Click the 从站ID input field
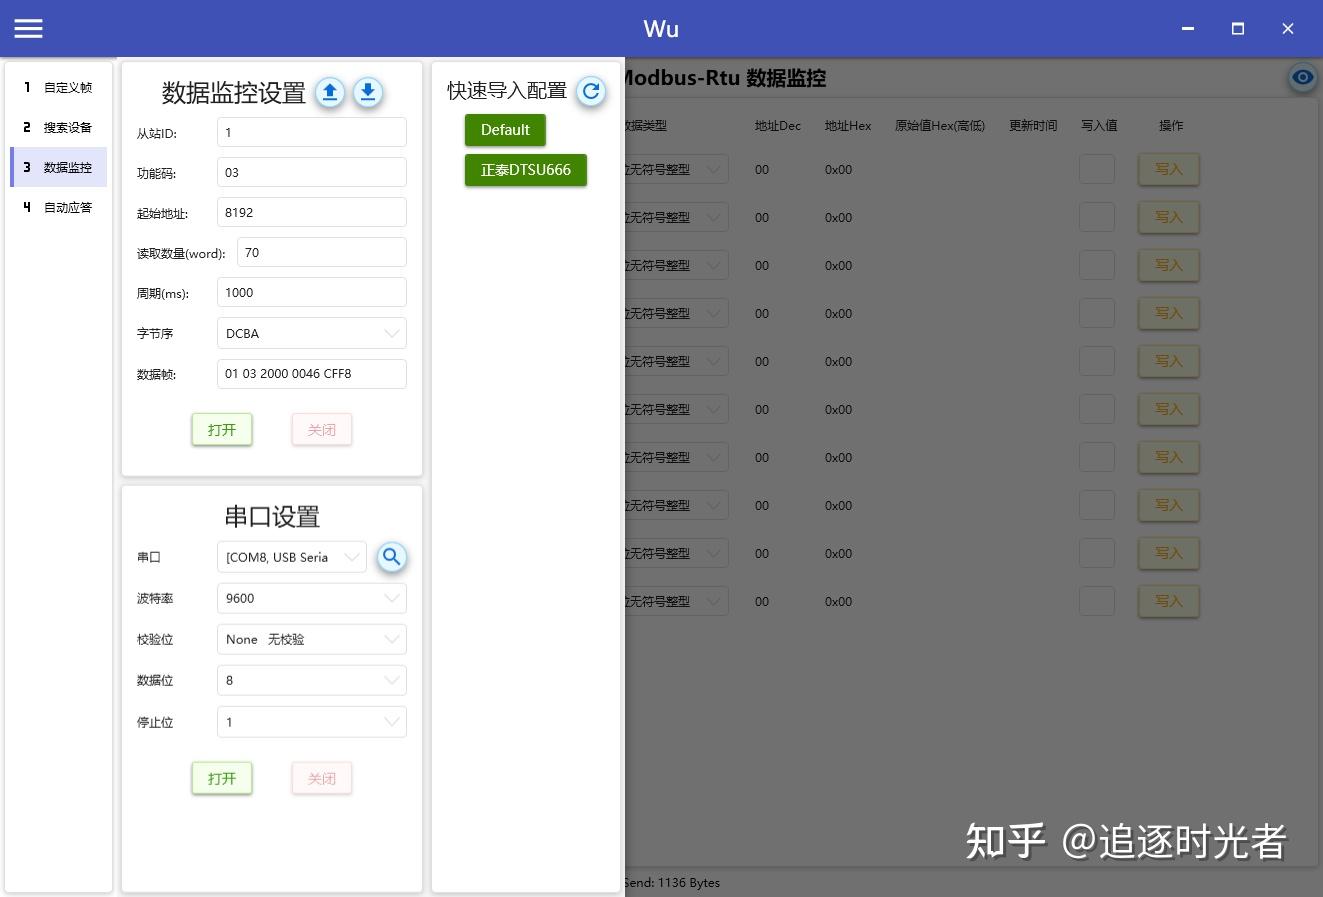The image size is (1323, 897). (x=311, y=131)
